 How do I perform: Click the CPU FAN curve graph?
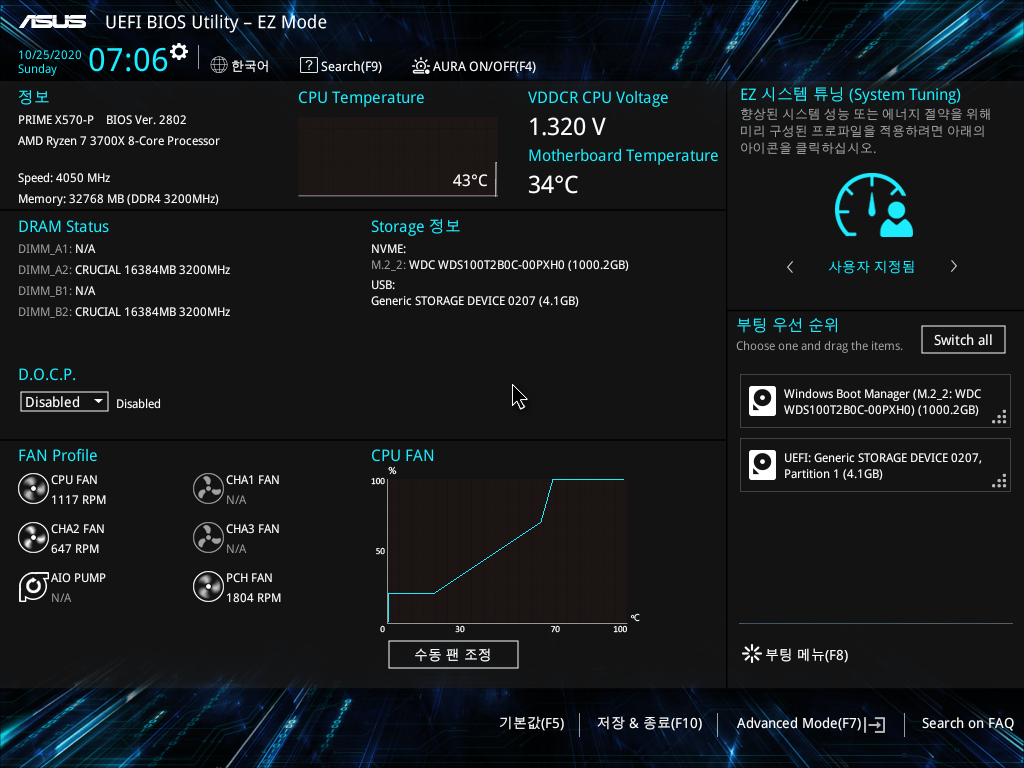click(x=507, y=551)
